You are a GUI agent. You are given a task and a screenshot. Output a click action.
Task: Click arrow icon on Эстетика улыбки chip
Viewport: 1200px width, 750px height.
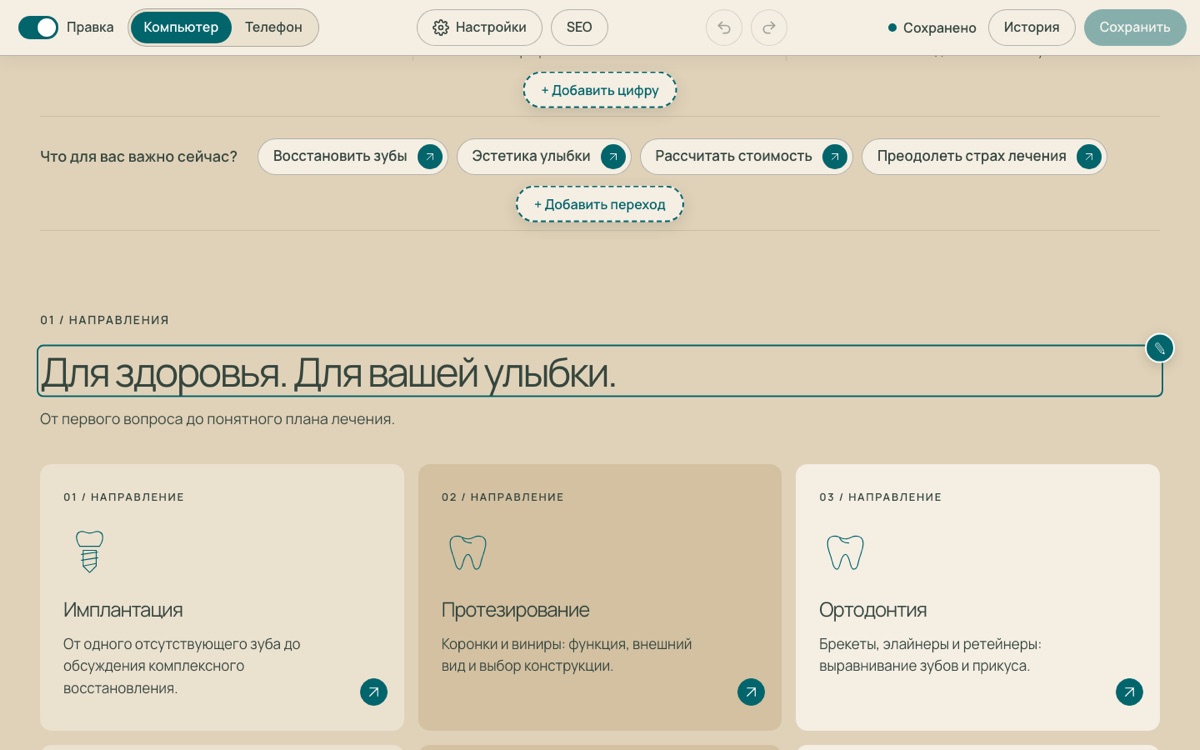[x=614, y=156]
